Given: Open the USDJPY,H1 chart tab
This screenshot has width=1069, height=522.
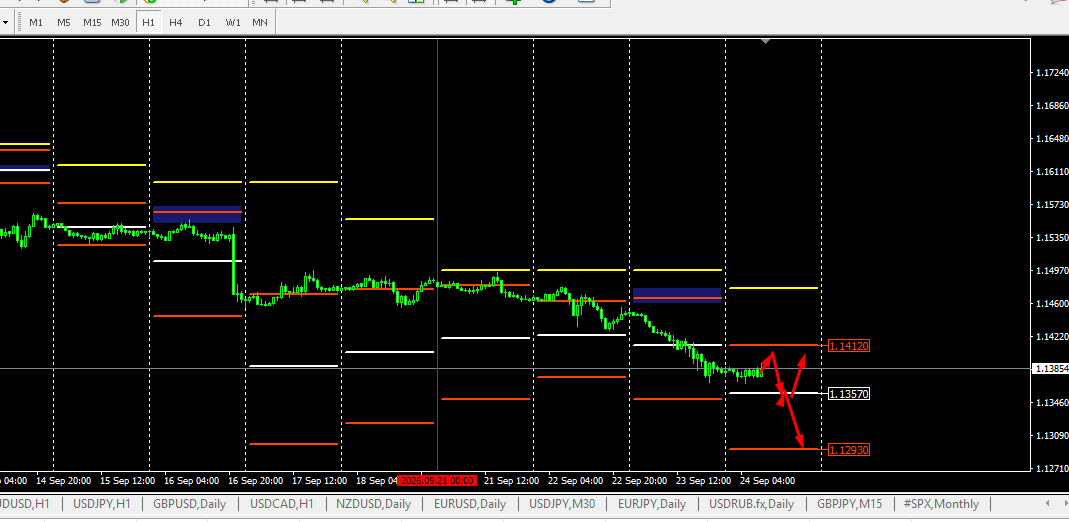Looking at the screenshot, I should [101, 504].
